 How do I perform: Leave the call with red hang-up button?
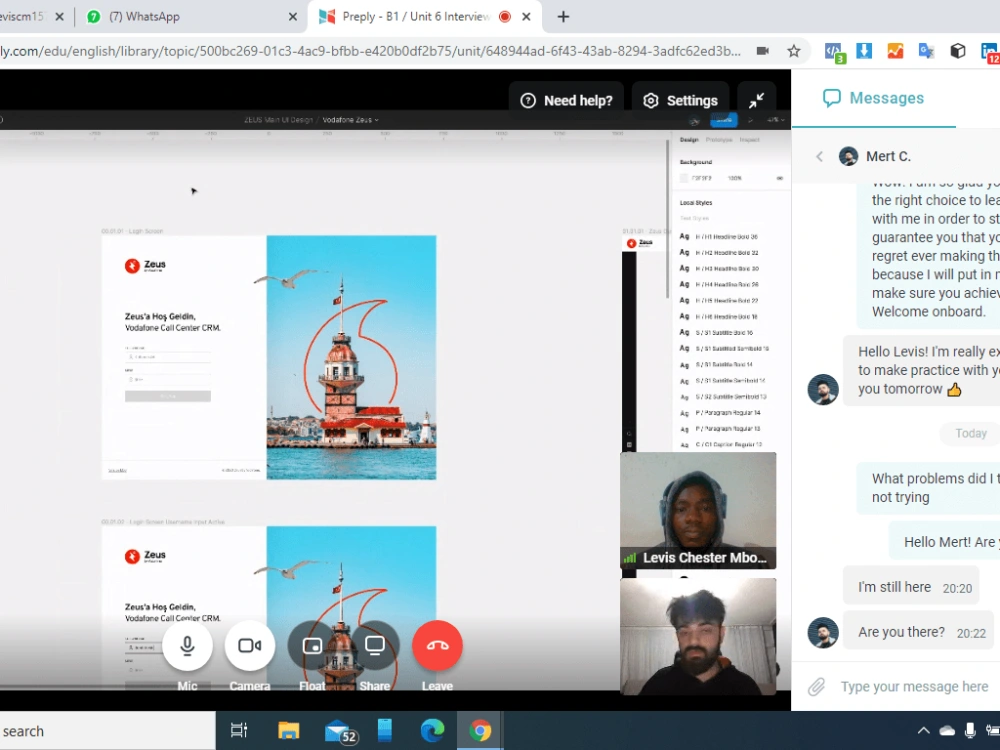click(438, 645)
